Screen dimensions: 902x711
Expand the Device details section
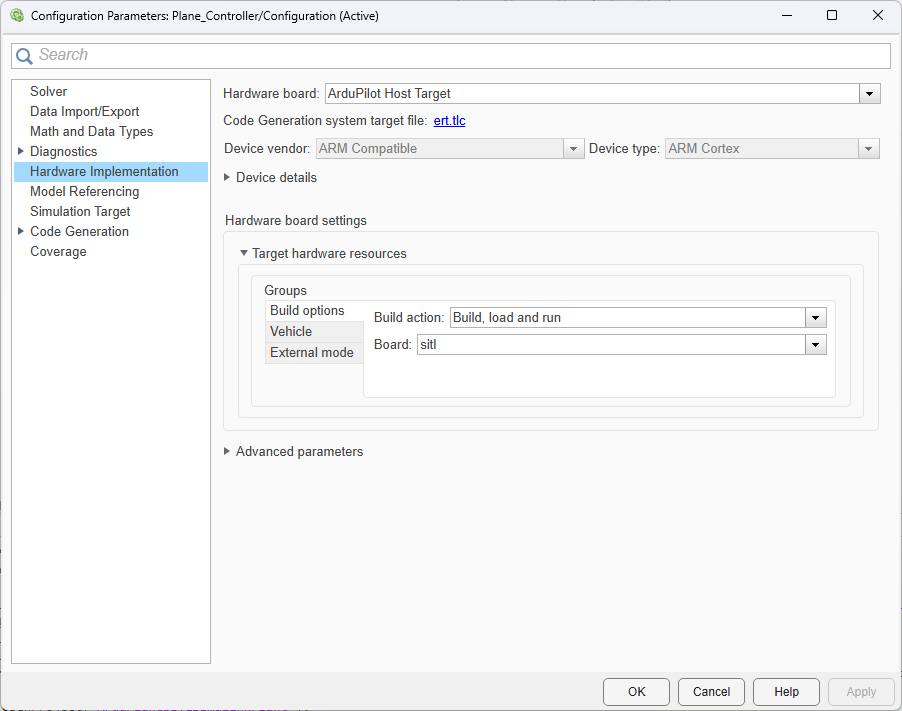[x=227, y=177]
